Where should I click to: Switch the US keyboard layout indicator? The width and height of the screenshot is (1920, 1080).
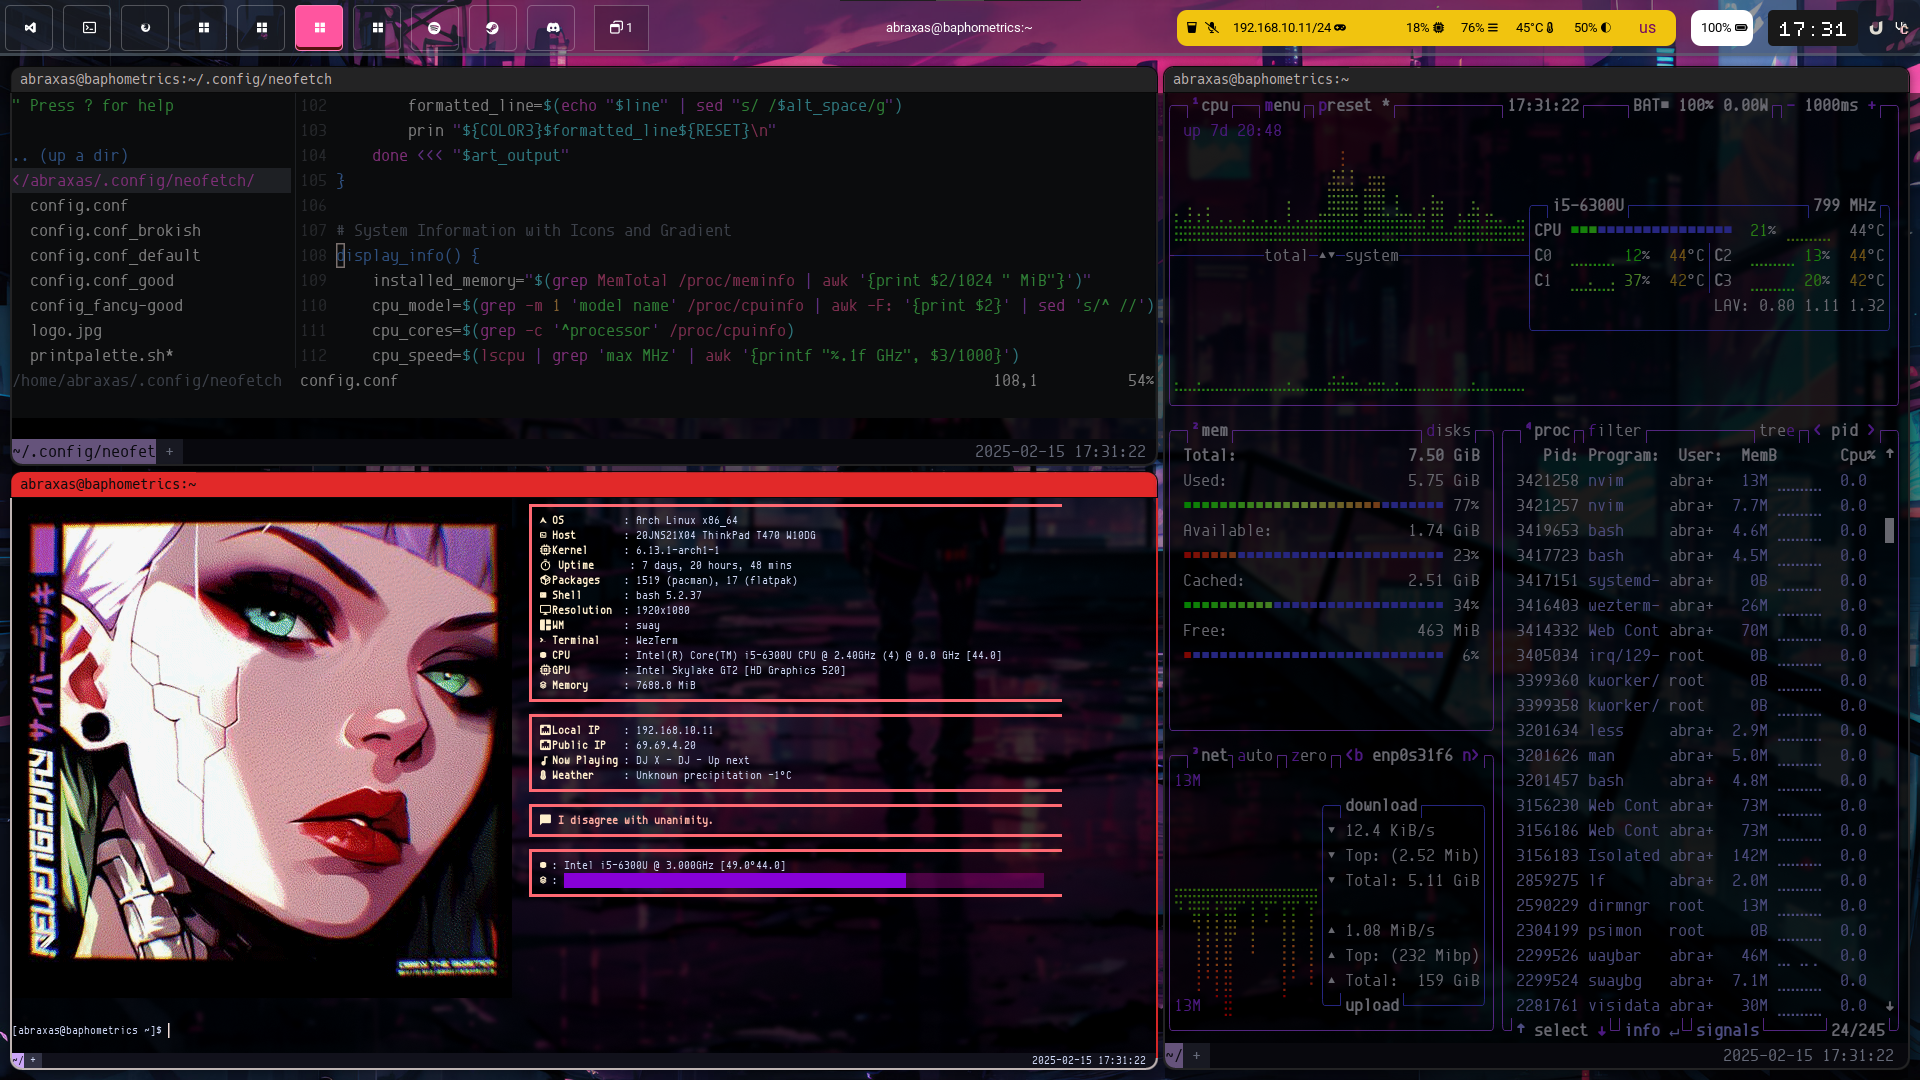click(1647, 28)
